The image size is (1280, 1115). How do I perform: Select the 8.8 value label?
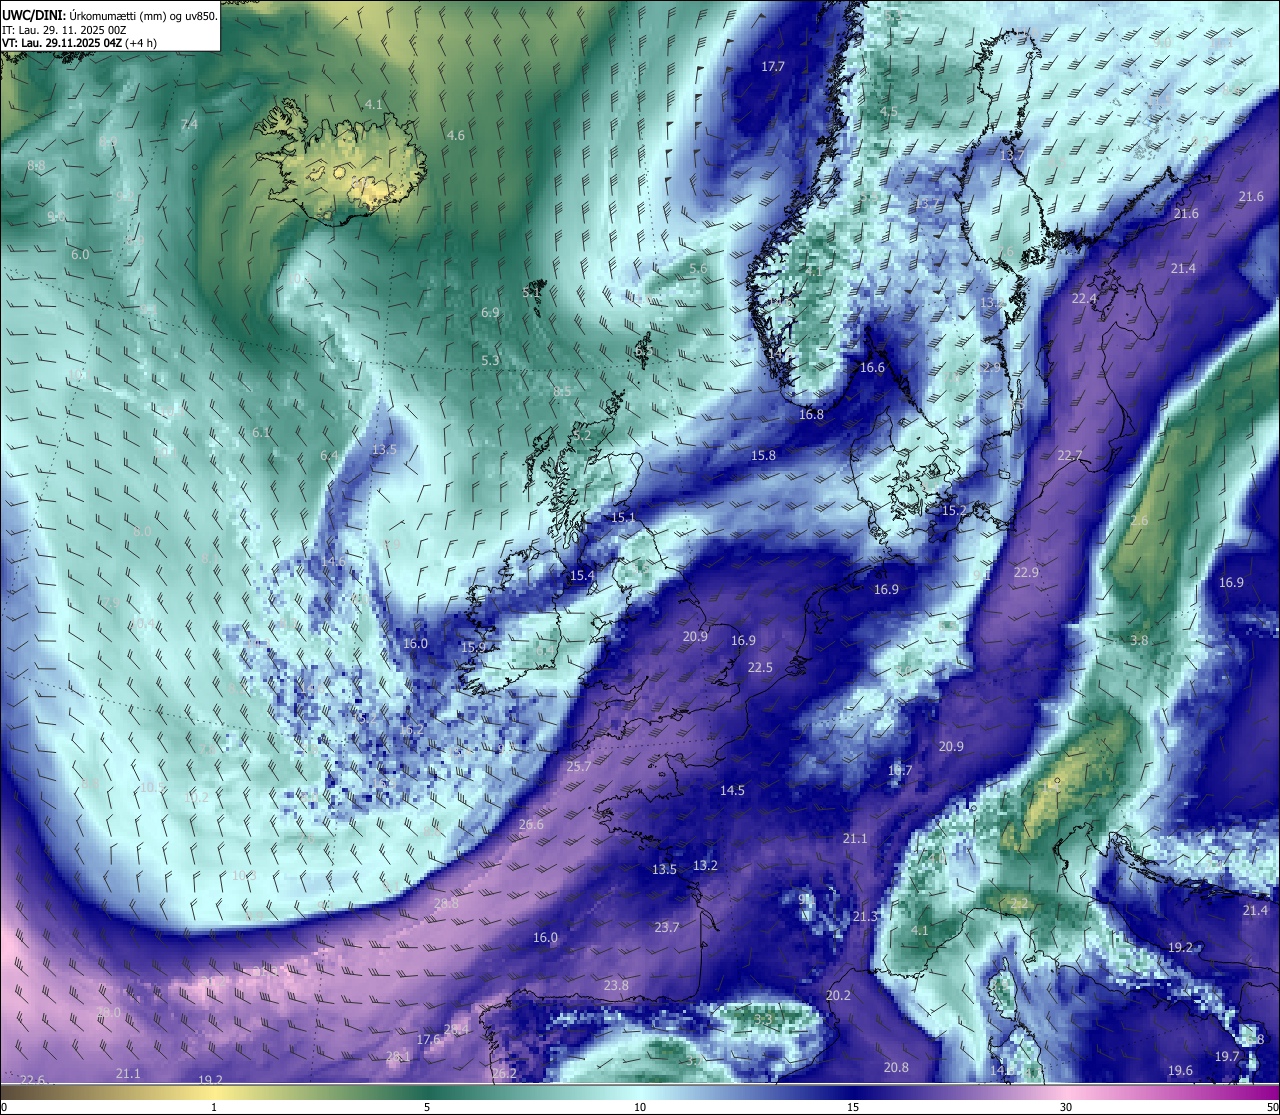[36, 166]
